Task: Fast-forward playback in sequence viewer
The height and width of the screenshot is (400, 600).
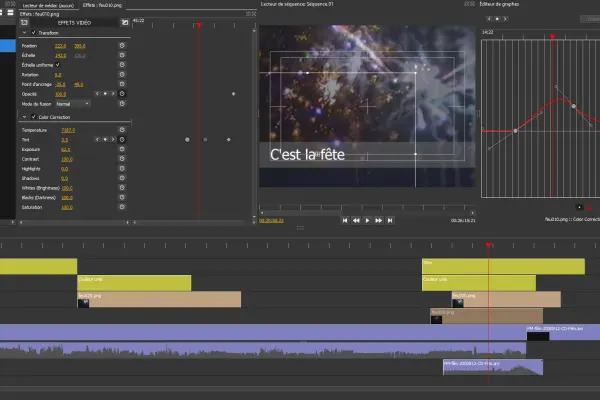Action: tap(378, 220)
